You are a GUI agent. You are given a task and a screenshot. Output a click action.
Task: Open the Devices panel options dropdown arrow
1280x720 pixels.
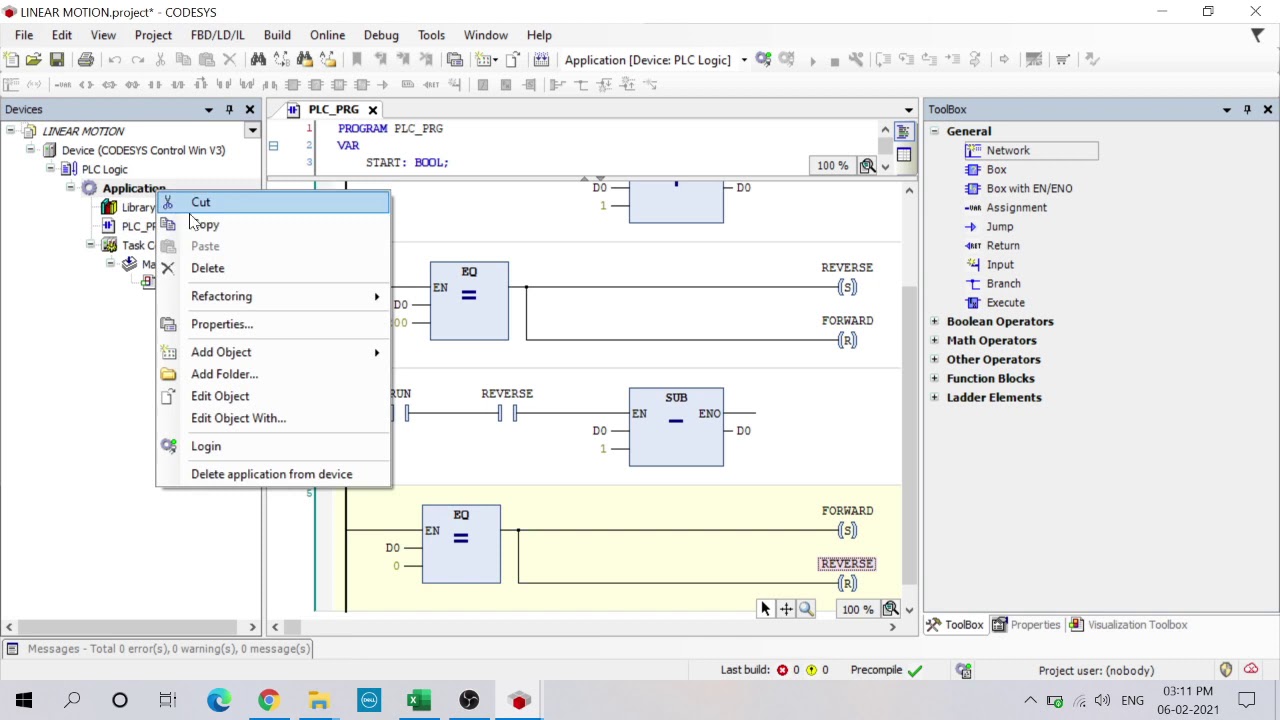tap(209, 109)
